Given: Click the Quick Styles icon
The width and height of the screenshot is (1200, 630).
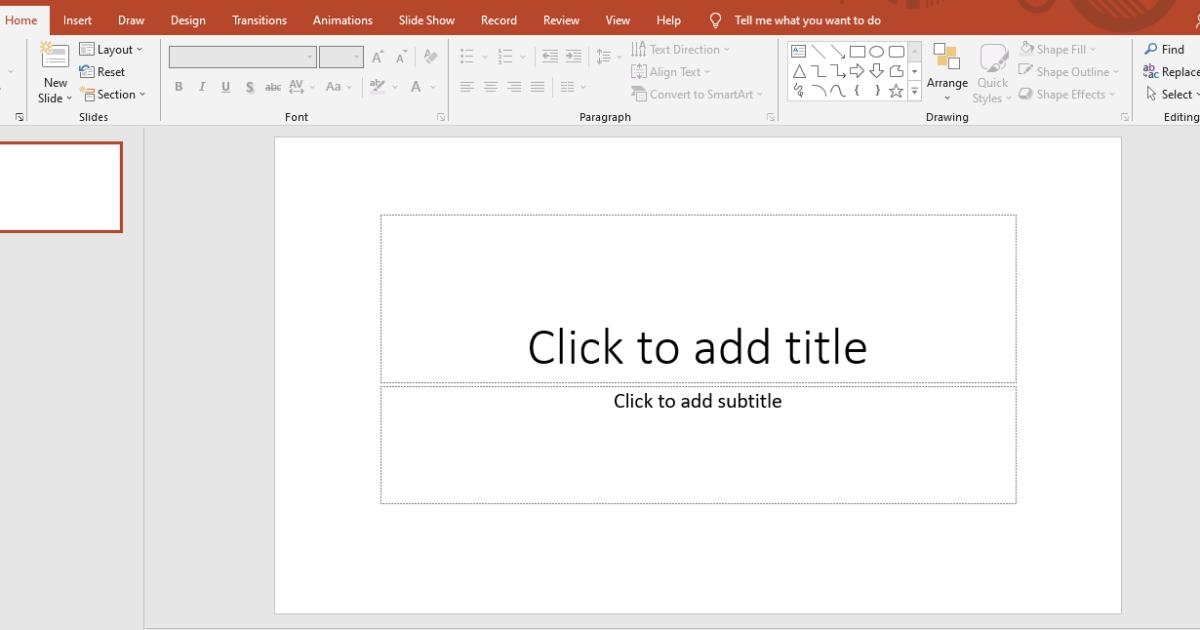Looking at the screenshot, I should tap(992, 57).
